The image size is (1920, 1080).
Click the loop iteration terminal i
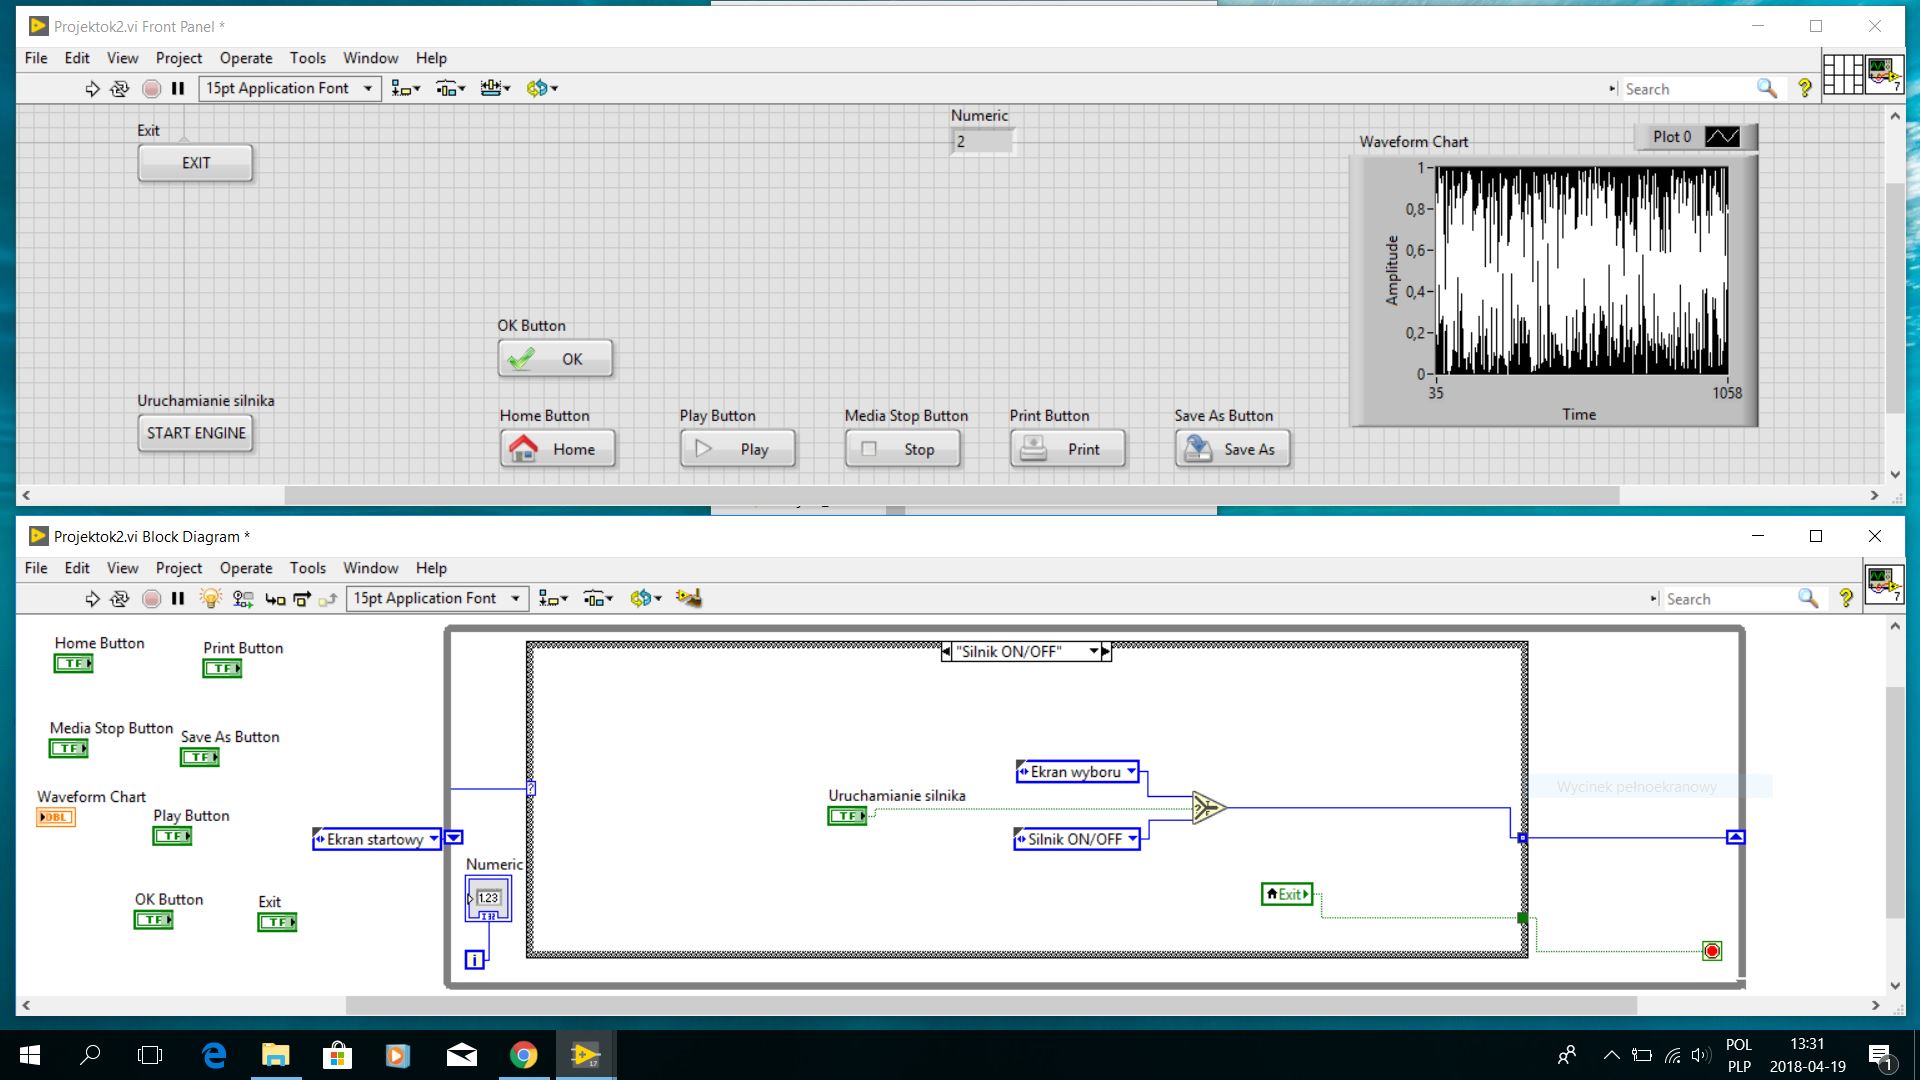tap(475, 960)
